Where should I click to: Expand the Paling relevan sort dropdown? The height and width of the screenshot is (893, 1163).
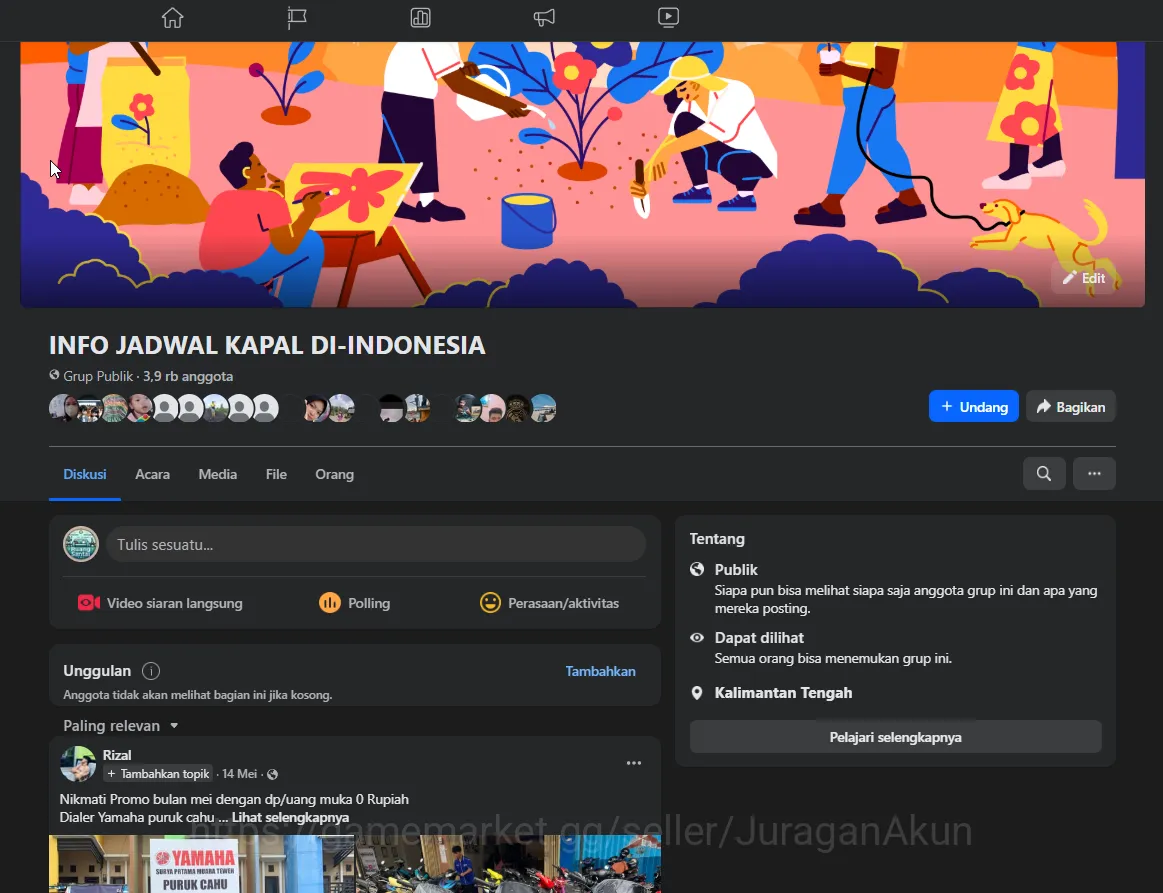pos(121,725)
